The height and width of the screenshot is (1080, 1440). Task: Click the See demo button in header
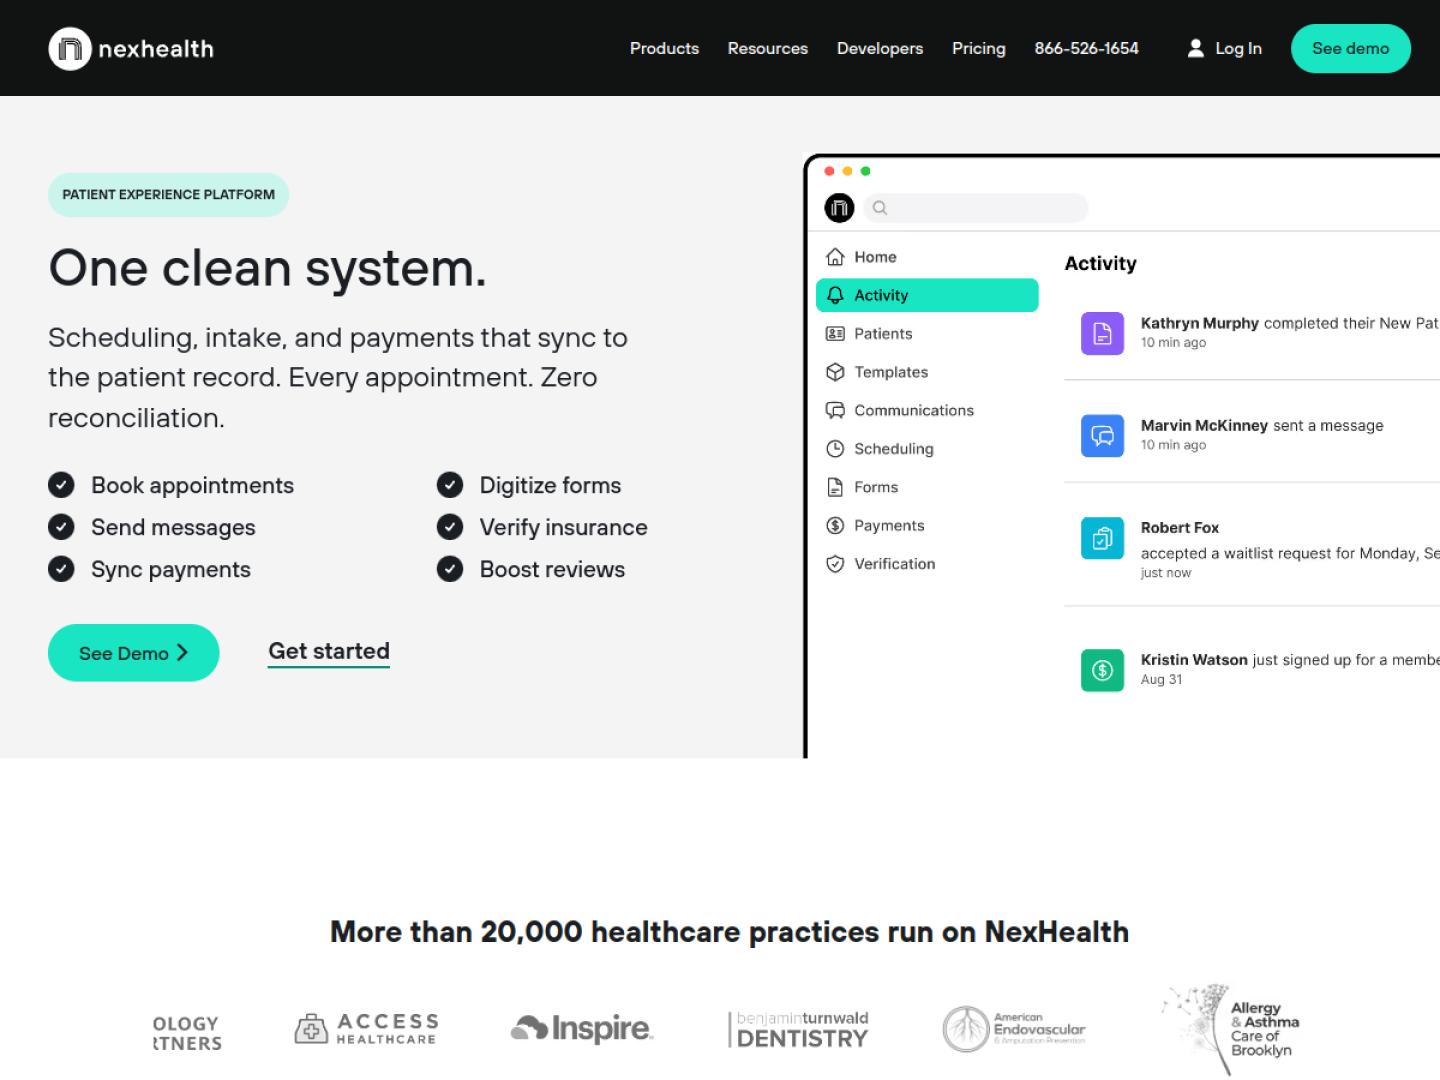click(x=1351, y=48)
